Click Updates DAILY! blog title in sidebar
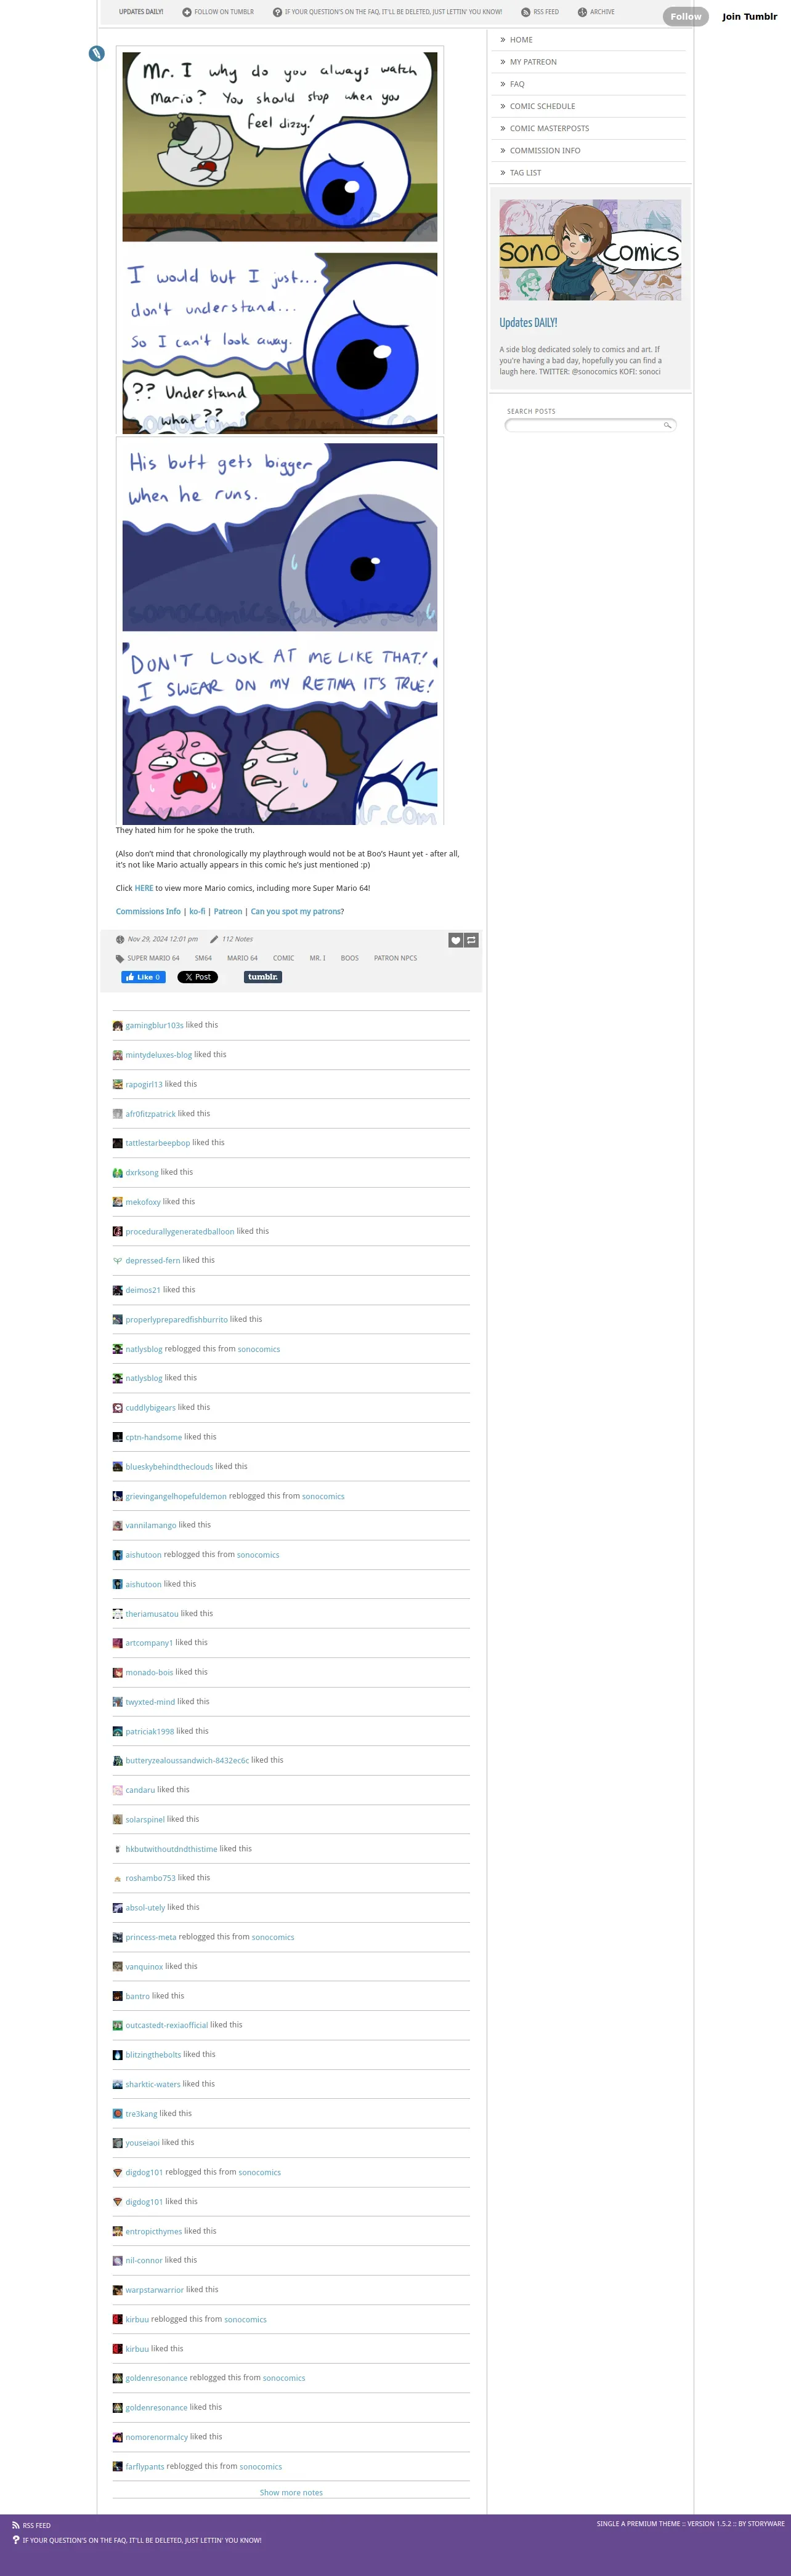The height and width of the screenshot is (2576, 791). click(x=528, y=323)
